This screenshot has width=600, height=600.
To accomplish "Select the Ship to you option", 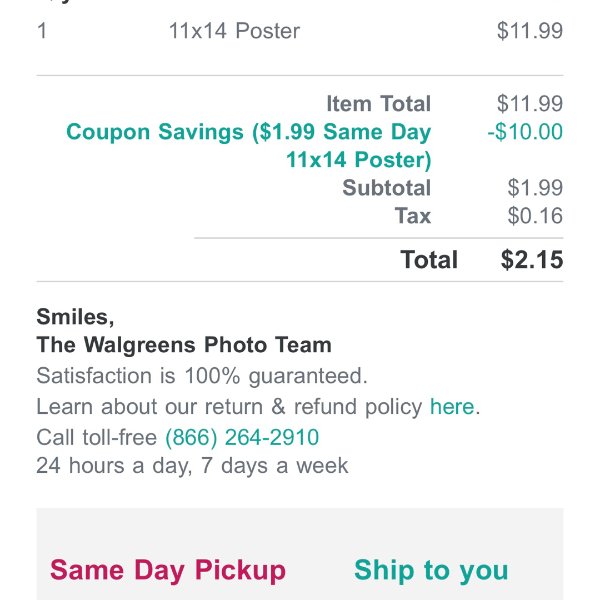I will [431, 571].
